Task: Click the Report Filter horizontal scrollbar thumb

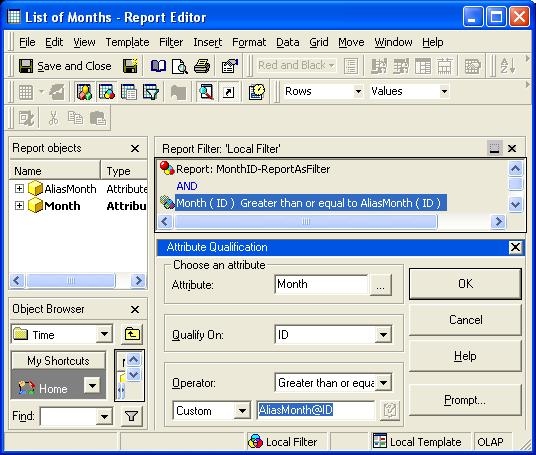Action: point(306,222)
